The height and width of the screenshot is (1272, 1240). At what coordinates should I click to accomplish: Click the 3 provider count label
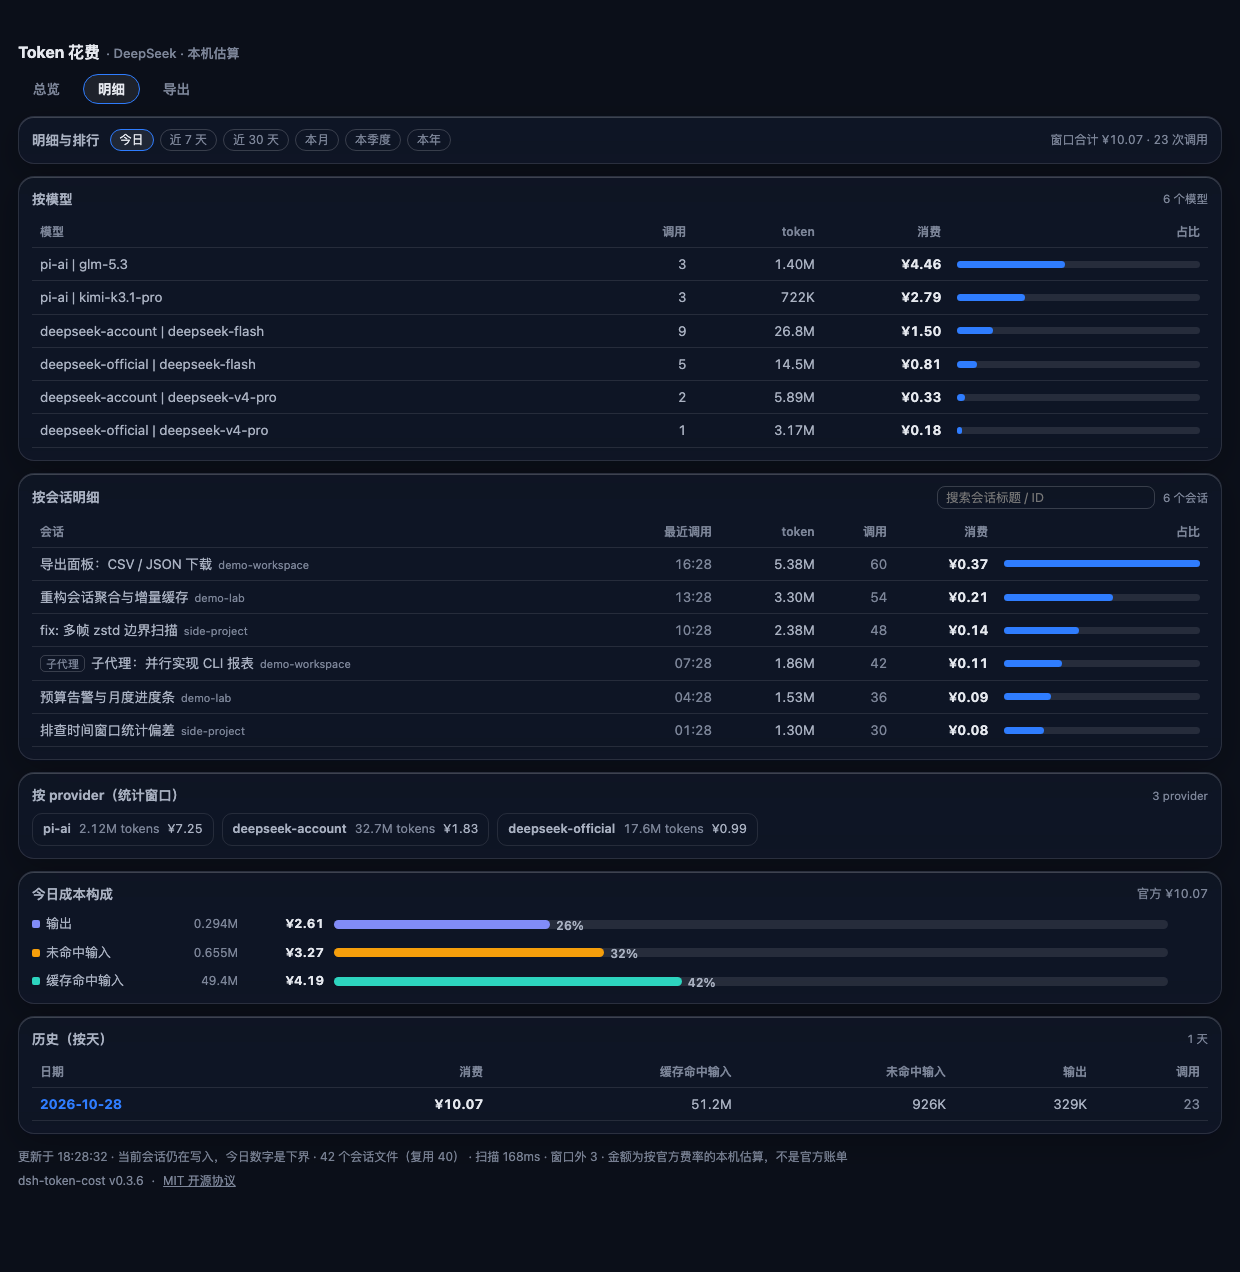1180,796
